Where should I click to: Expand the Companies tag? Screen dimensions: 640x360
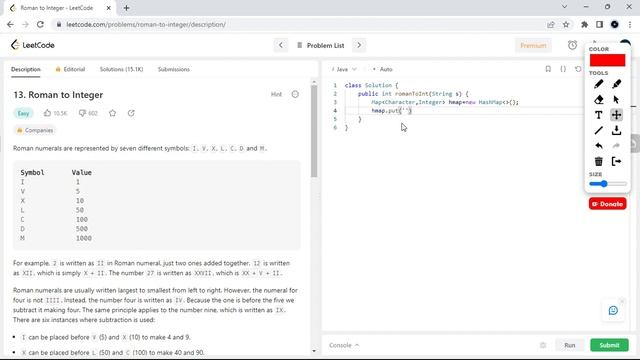pos(35,130)
